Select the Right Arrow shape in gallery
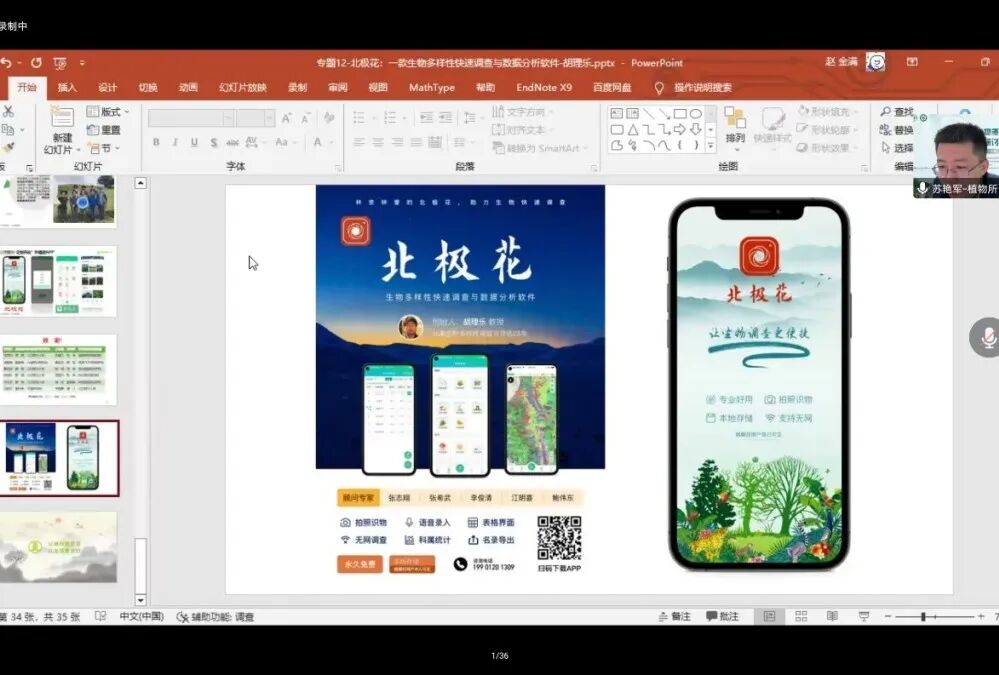The image size is (999, 675). (680, 129)
